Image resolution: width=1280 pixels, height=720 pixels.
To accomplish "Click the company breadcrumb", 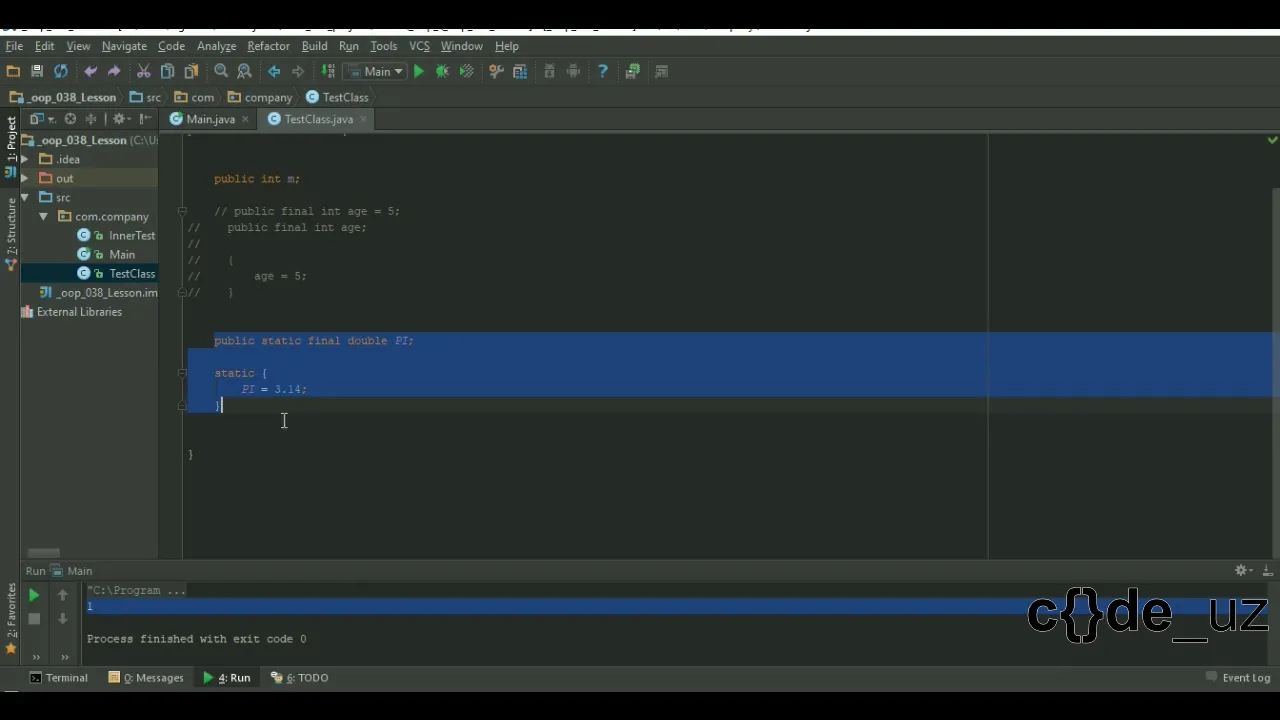I will 260,97.
